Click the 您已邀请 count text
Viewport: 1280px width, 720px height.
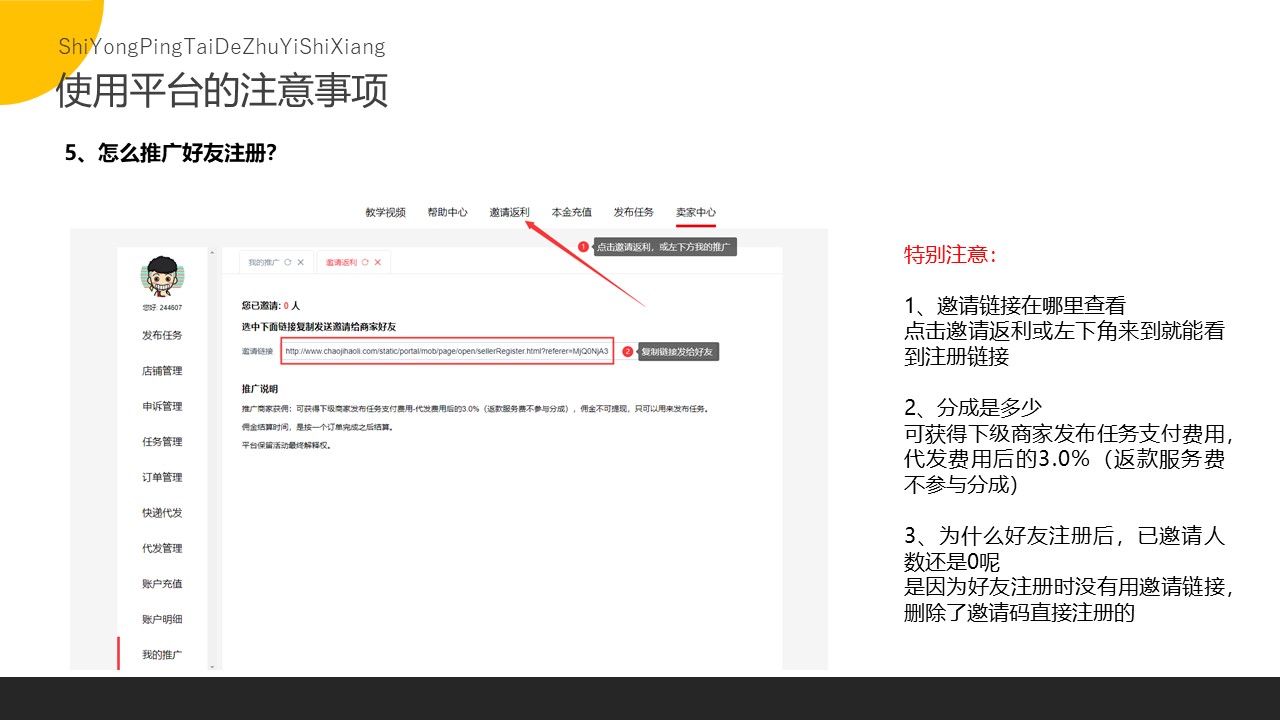(x=271, y=305)
